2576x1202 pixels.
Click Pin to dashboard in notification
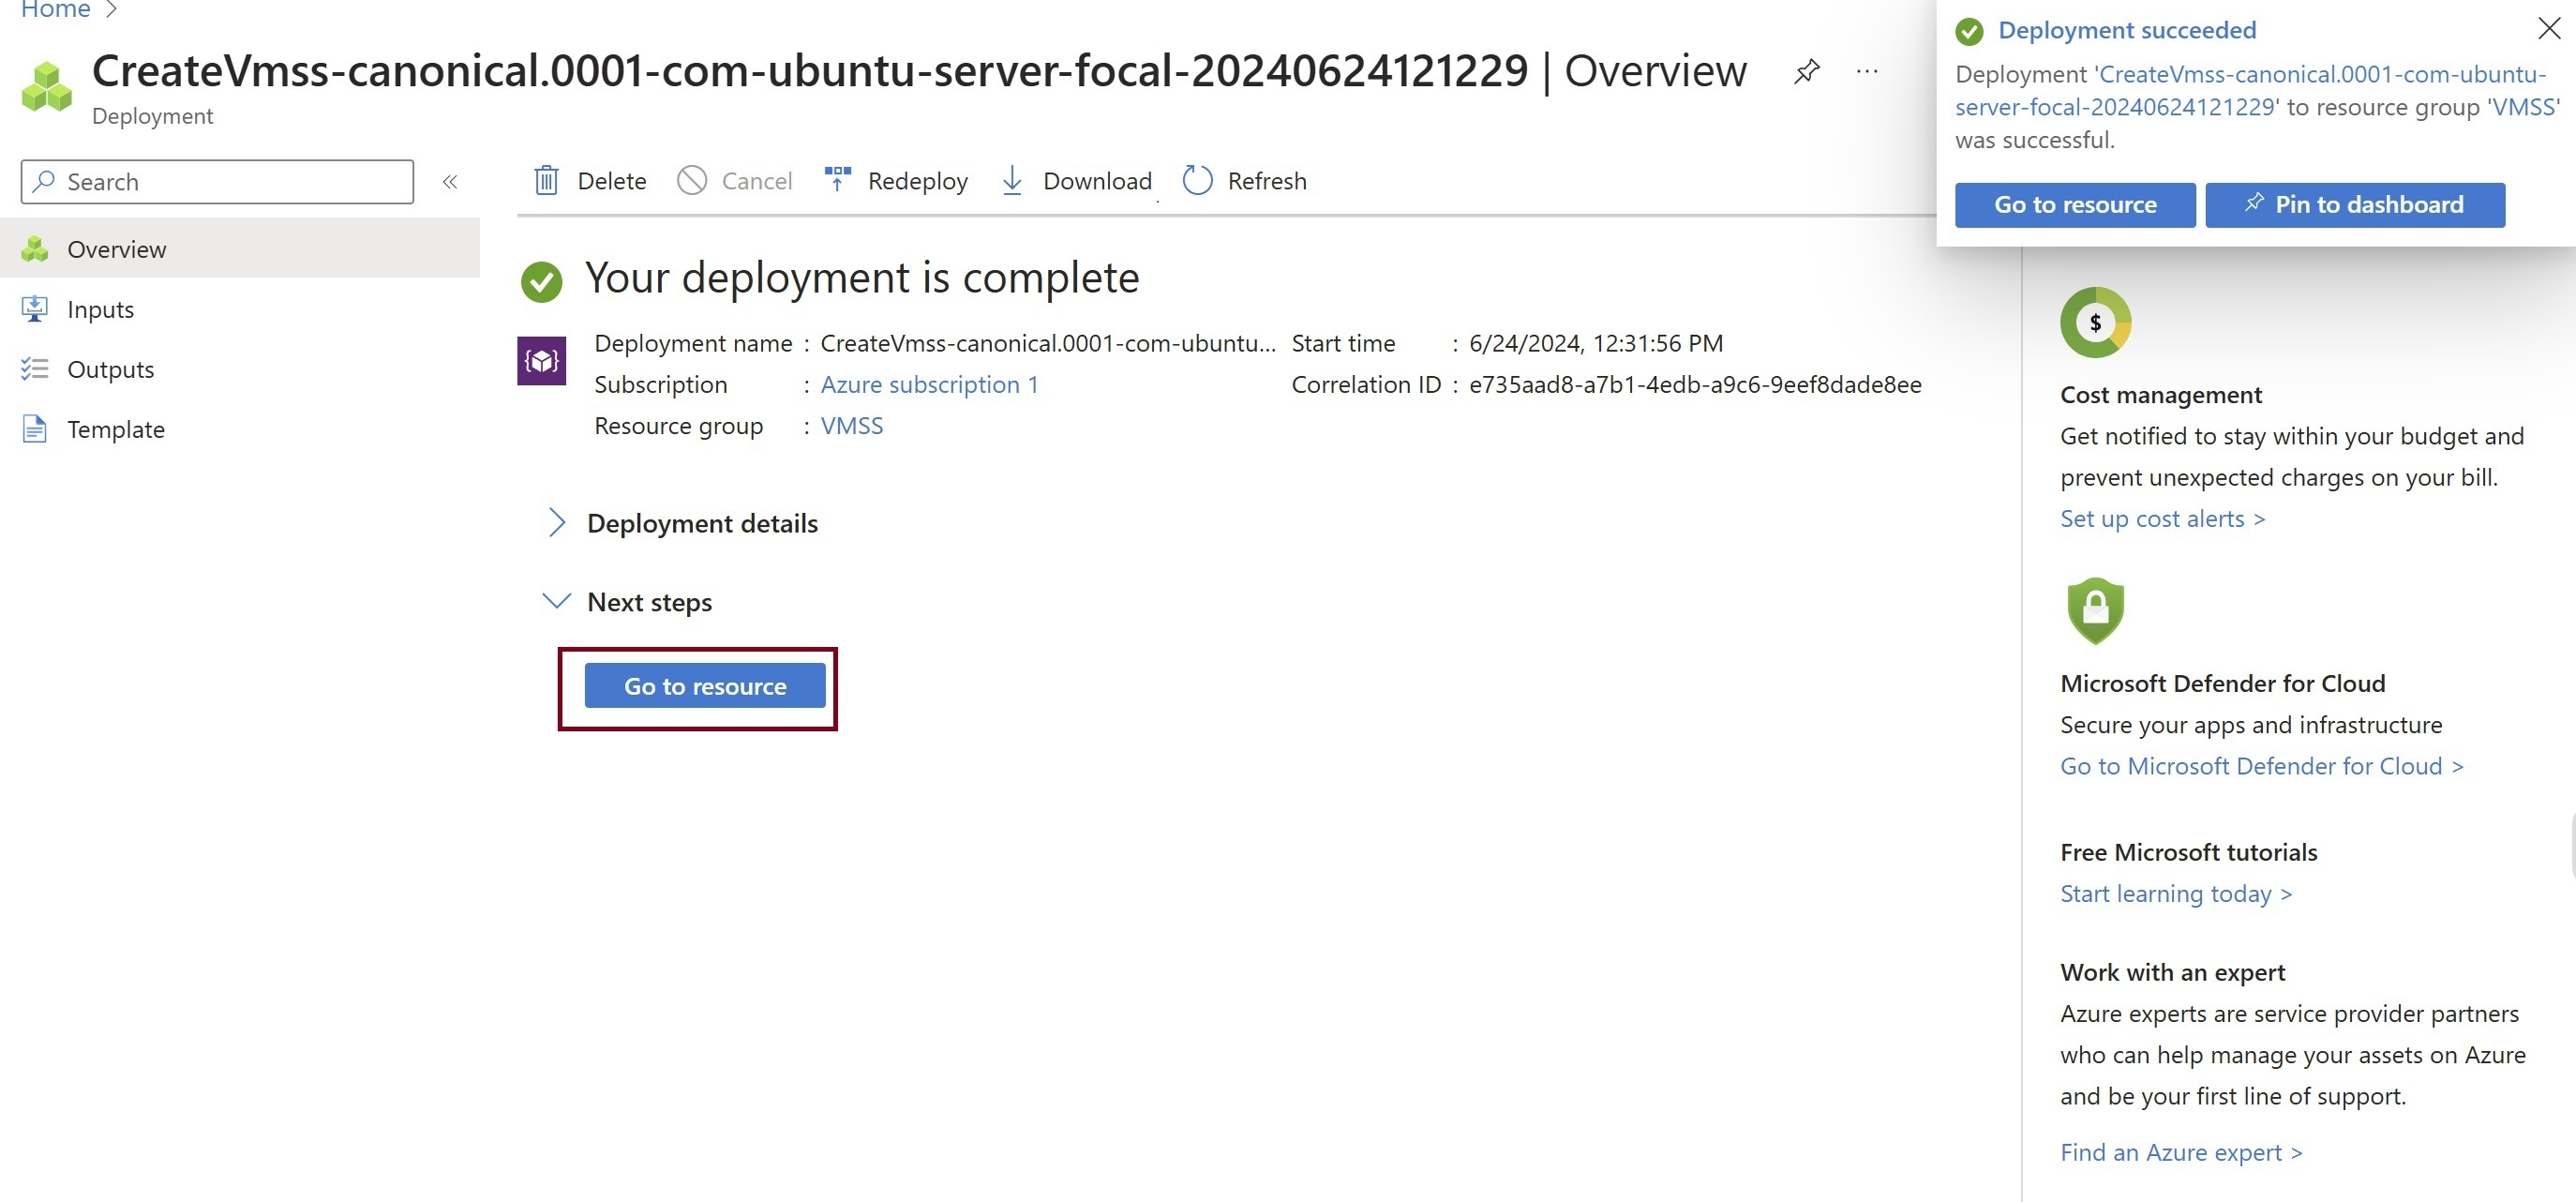tap(2355, 205)
